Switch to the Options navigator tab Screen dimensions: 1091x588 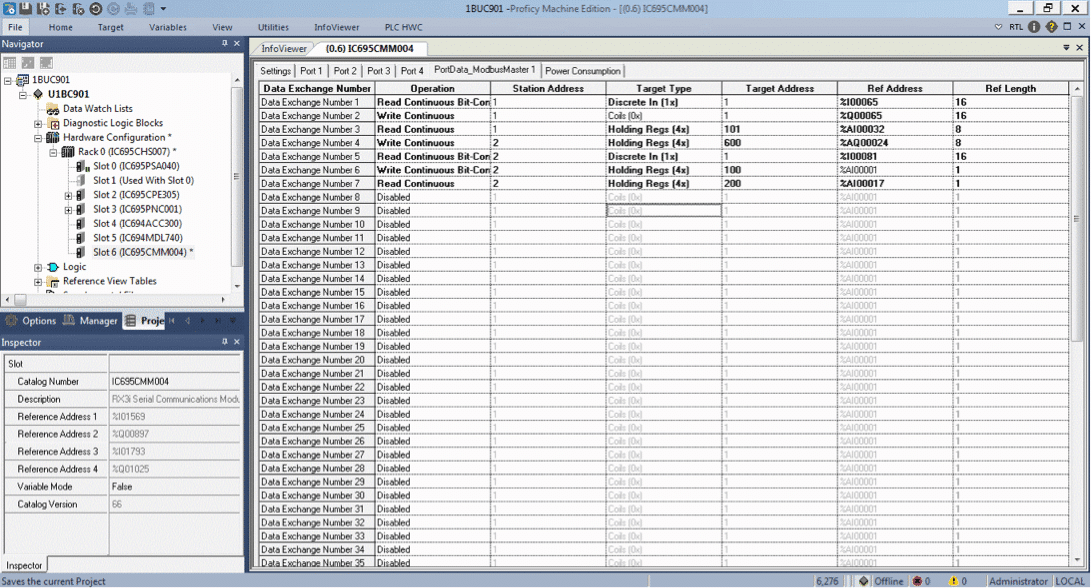pyautogui.click(x=31, y=321)
